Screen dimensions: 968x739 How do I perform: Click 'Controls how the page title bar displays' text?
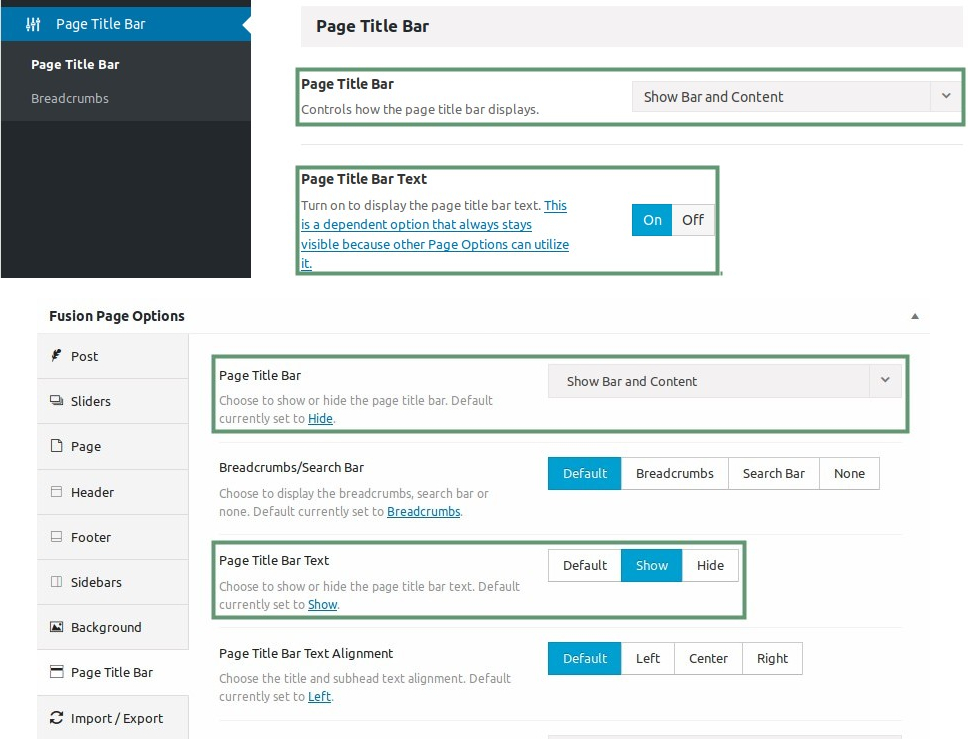tap(420, 109)
